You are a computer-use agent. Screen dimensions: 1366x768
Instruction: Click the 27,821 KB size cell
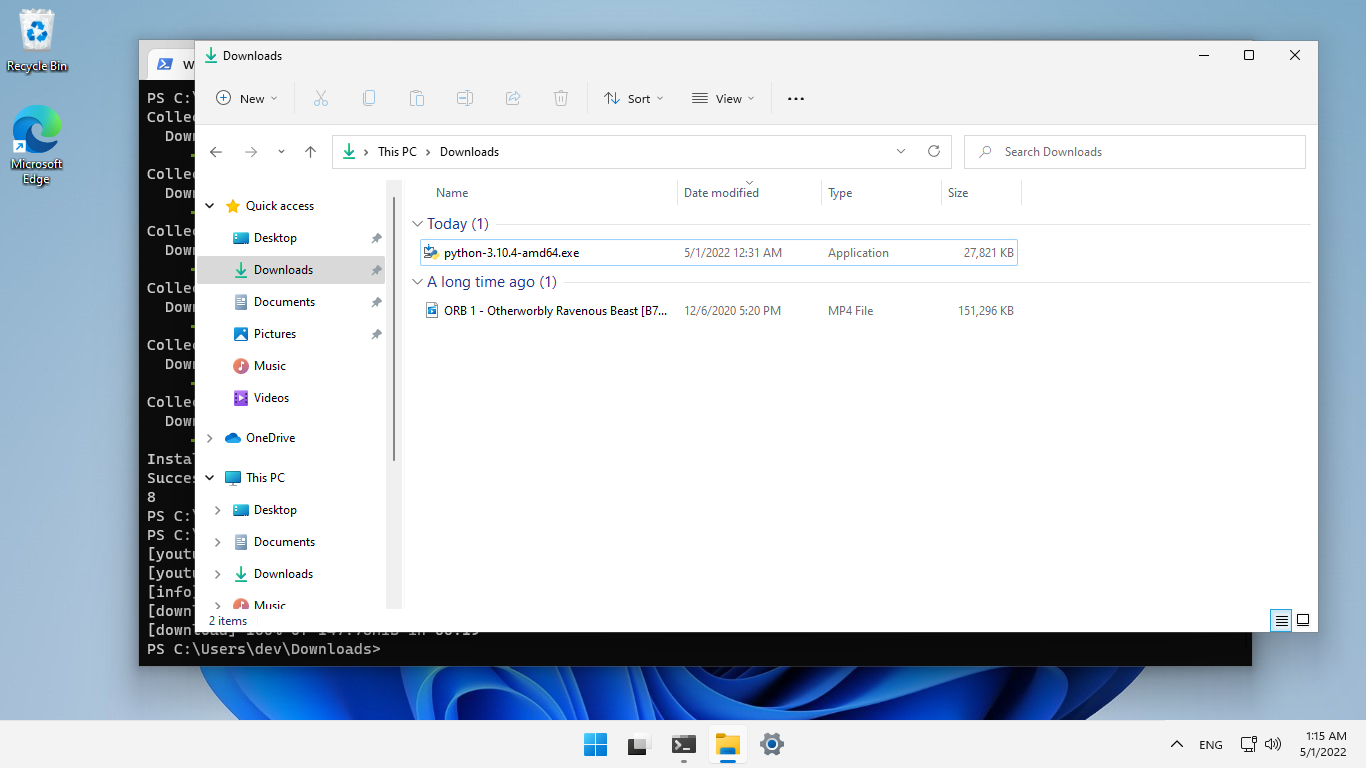coord(988,253)
